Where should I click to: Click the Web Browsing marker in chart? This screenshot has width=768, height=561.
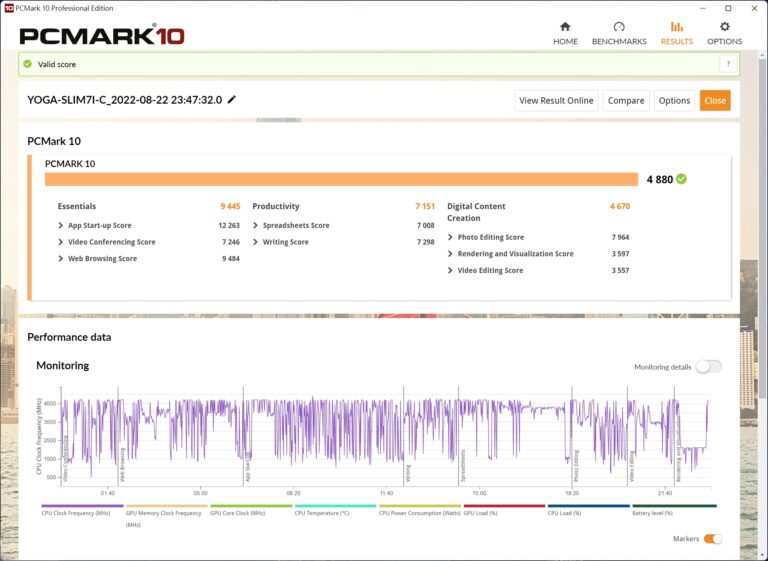point(123,465)
